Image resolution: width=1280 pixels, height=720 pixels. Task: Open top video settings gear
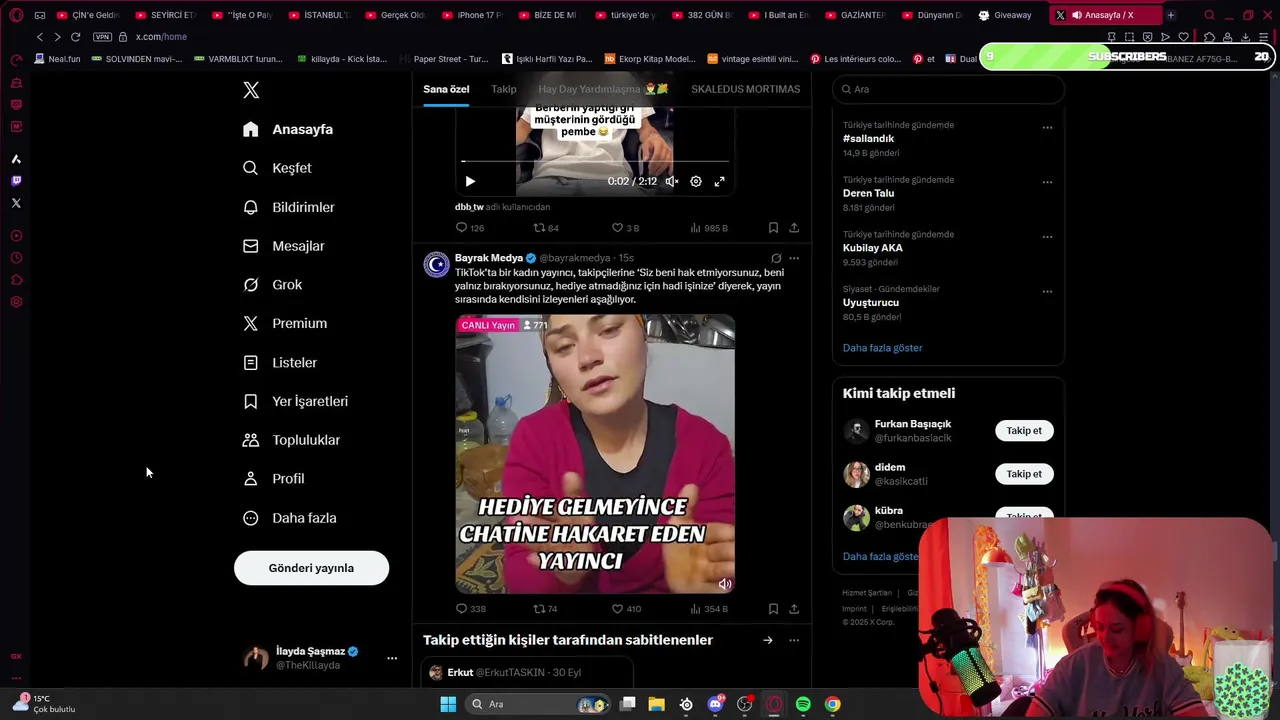tap(696, 181)
